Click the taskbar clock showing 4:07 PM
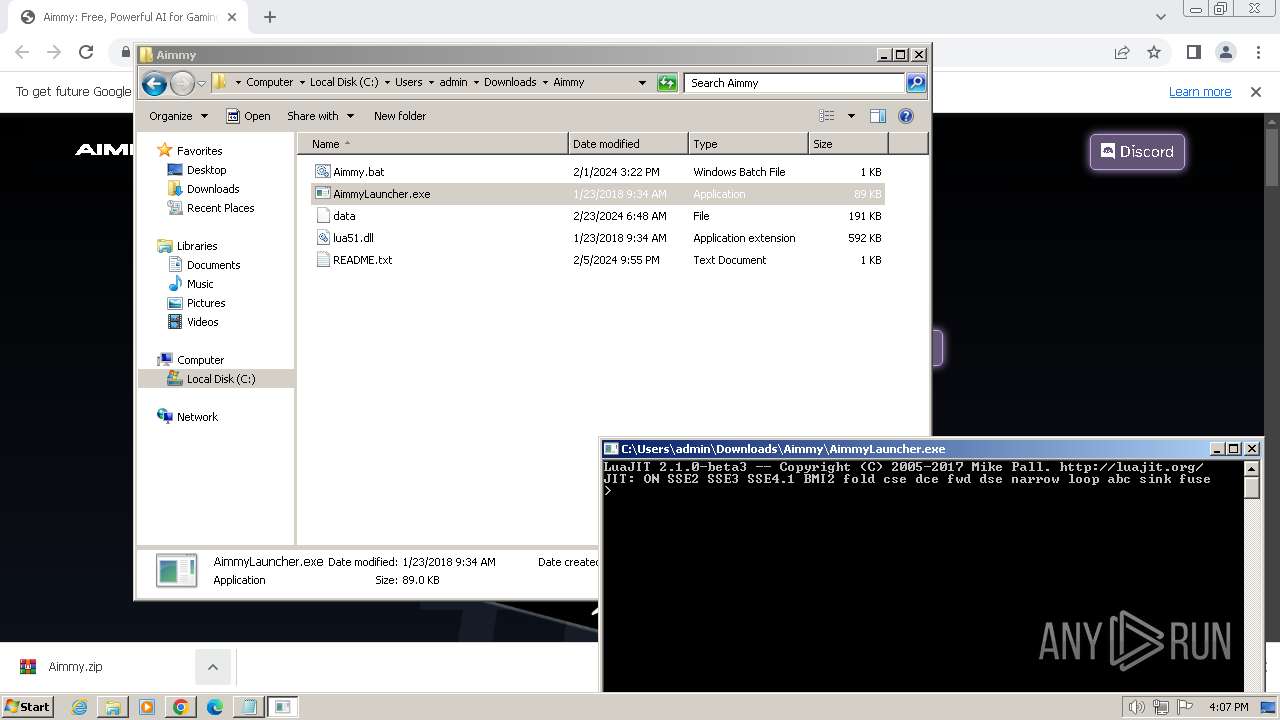 [x=1228, y=707]
